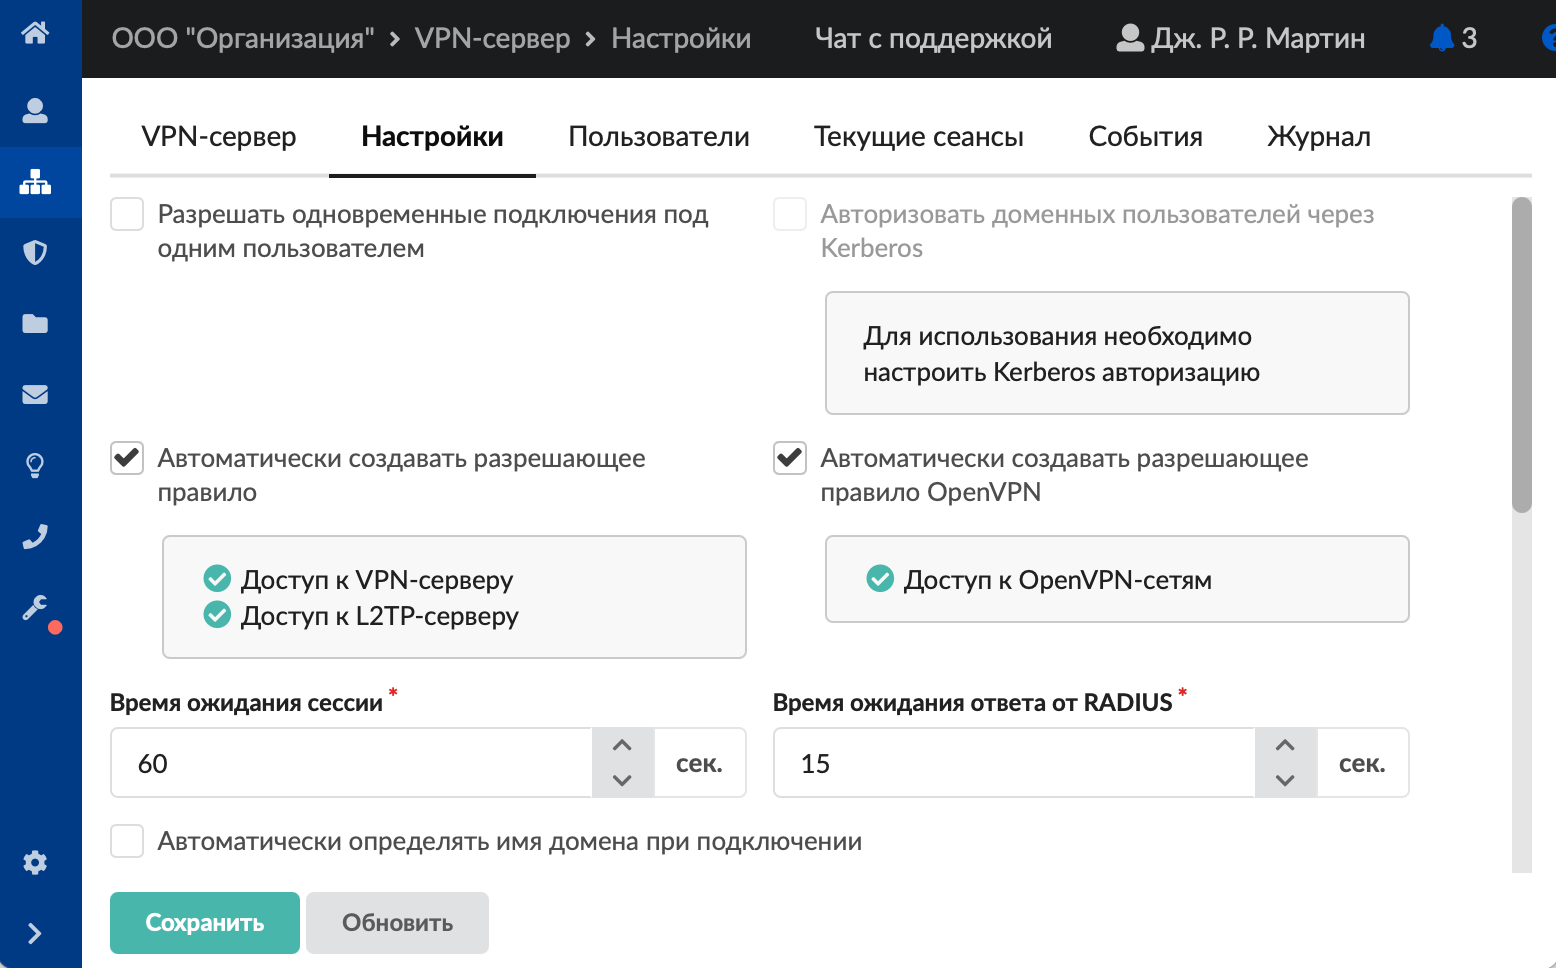
Task: Expand sidebar with bottom chevron arrow
Action: pos(35,933)
